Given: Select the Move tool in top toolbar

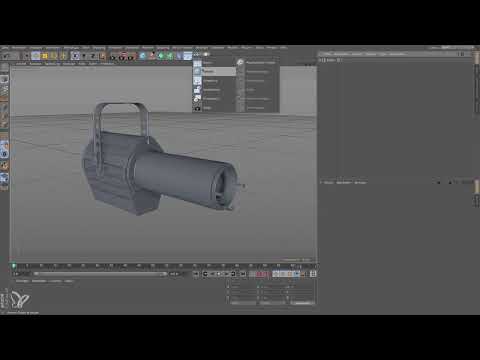Looking at the screenshot, I should coord(36,56).
